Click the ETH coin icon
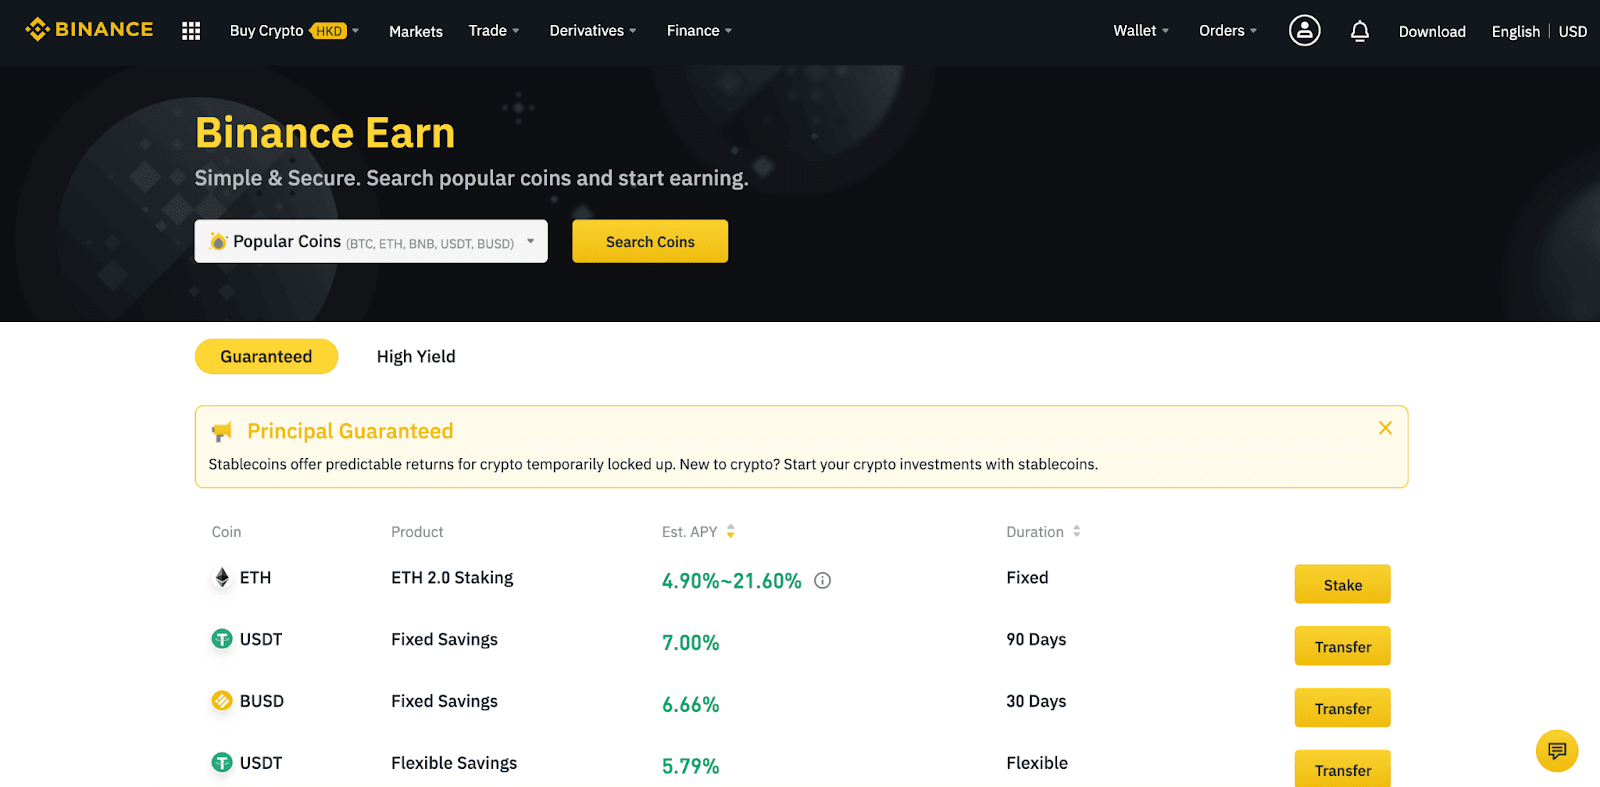The width and height of the screenshot is (1600, 787). tap(222, 577)
